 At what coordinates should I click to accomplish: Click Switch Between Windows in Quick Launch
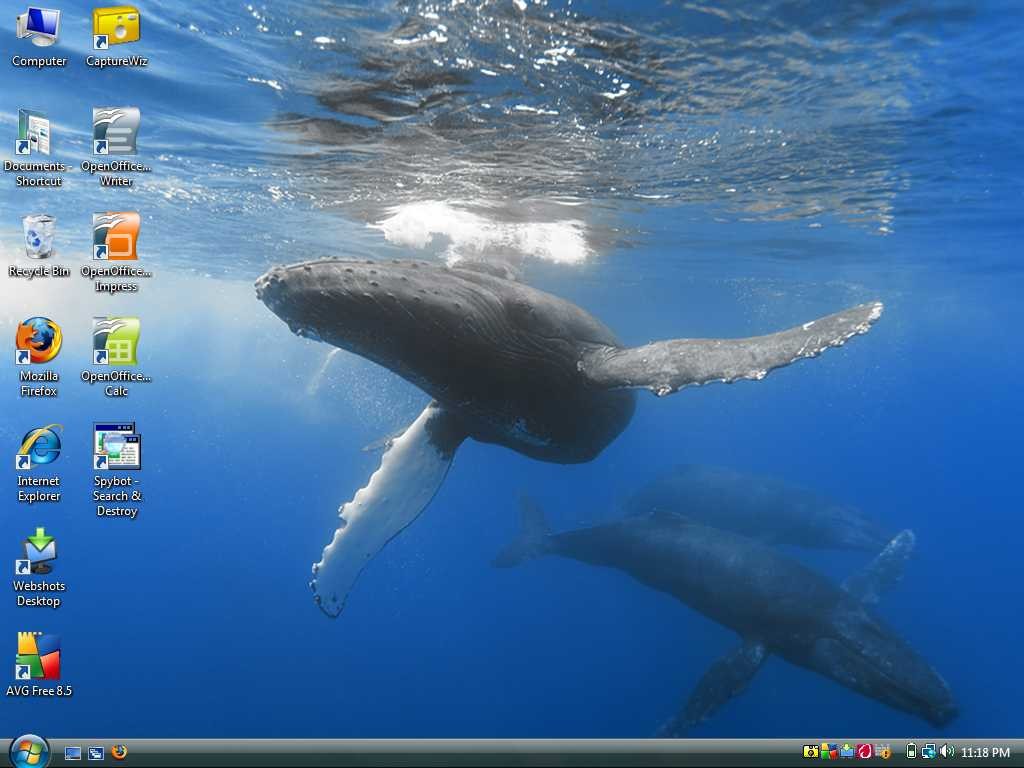point(96,753)
